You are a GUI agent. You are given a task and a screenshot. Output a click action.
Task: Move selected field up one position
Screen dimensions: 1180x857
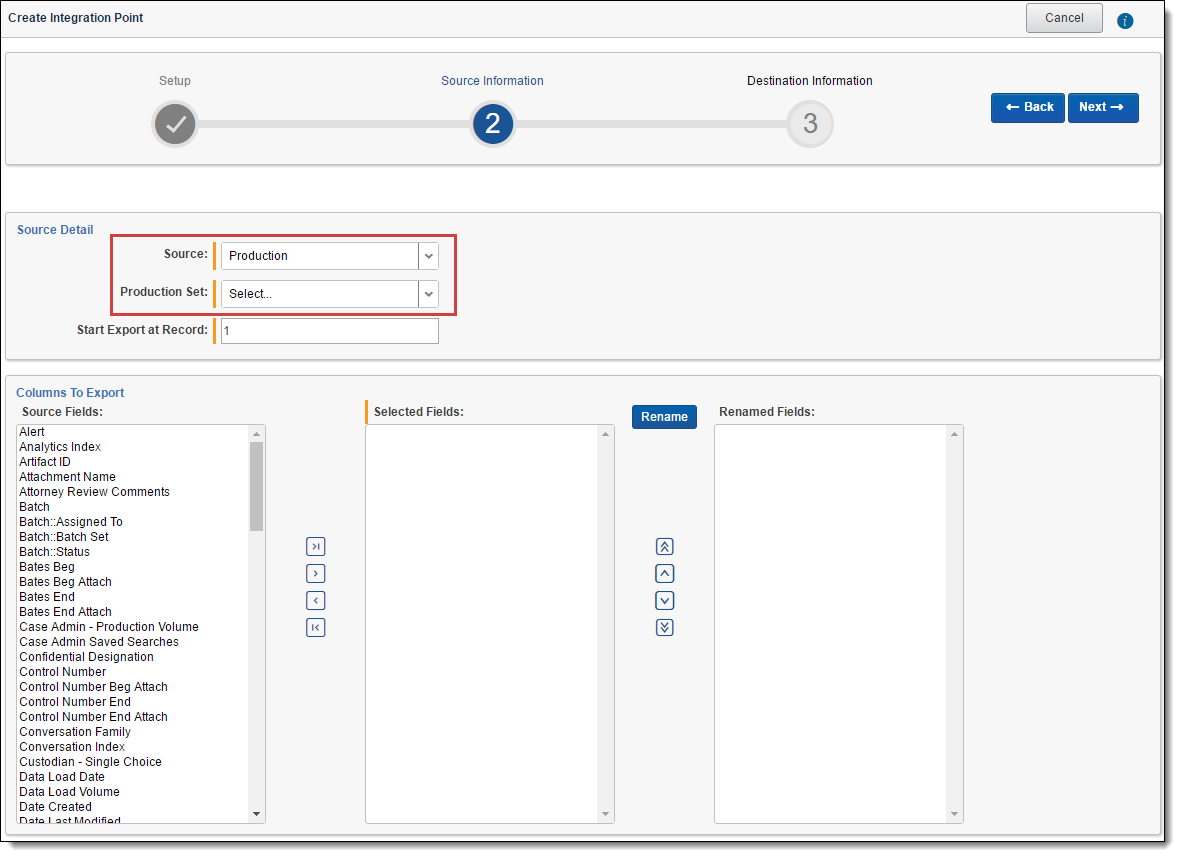click(665, 574)
